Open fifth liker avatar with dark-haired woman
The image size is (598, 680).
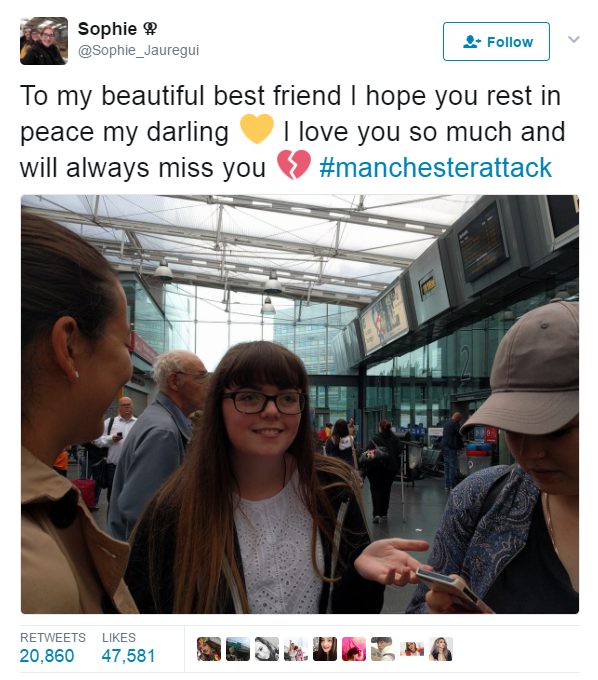pos(325,649)
